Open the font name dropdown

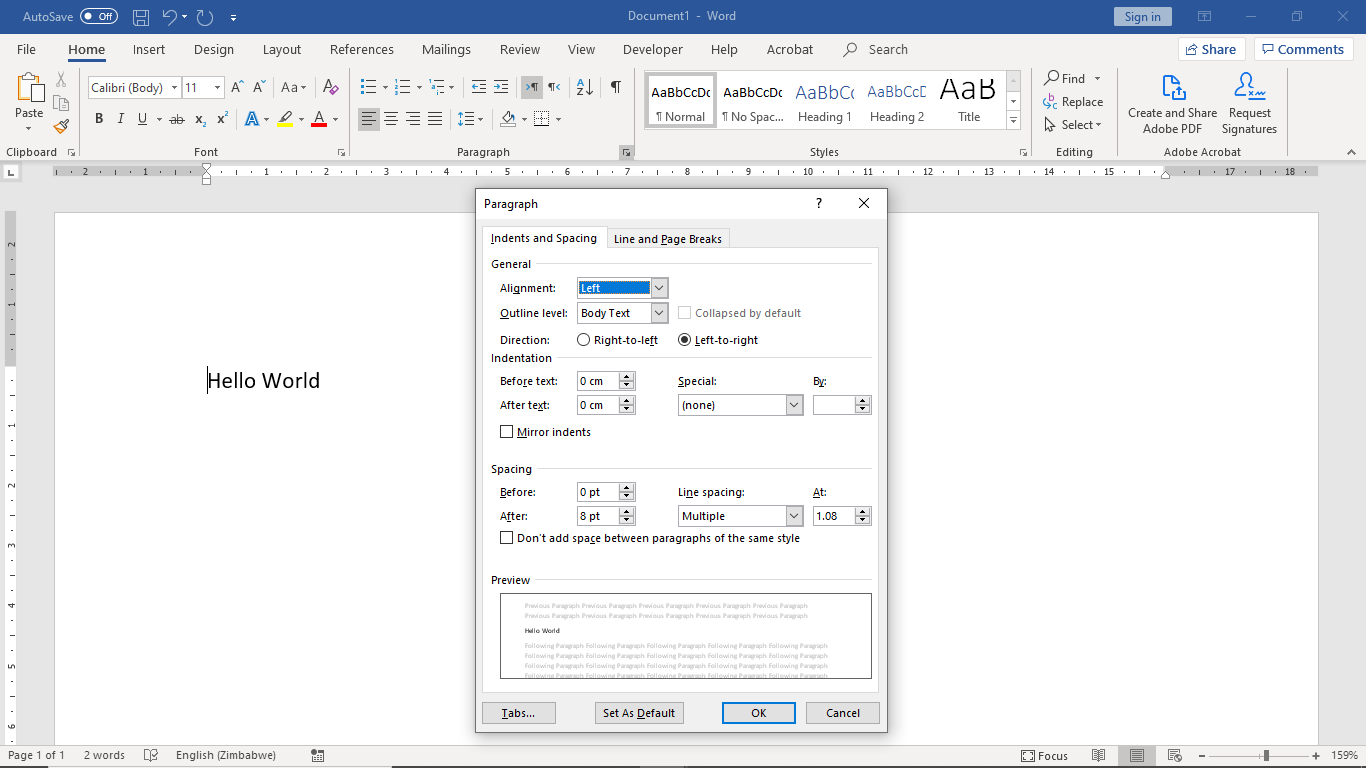174,88
